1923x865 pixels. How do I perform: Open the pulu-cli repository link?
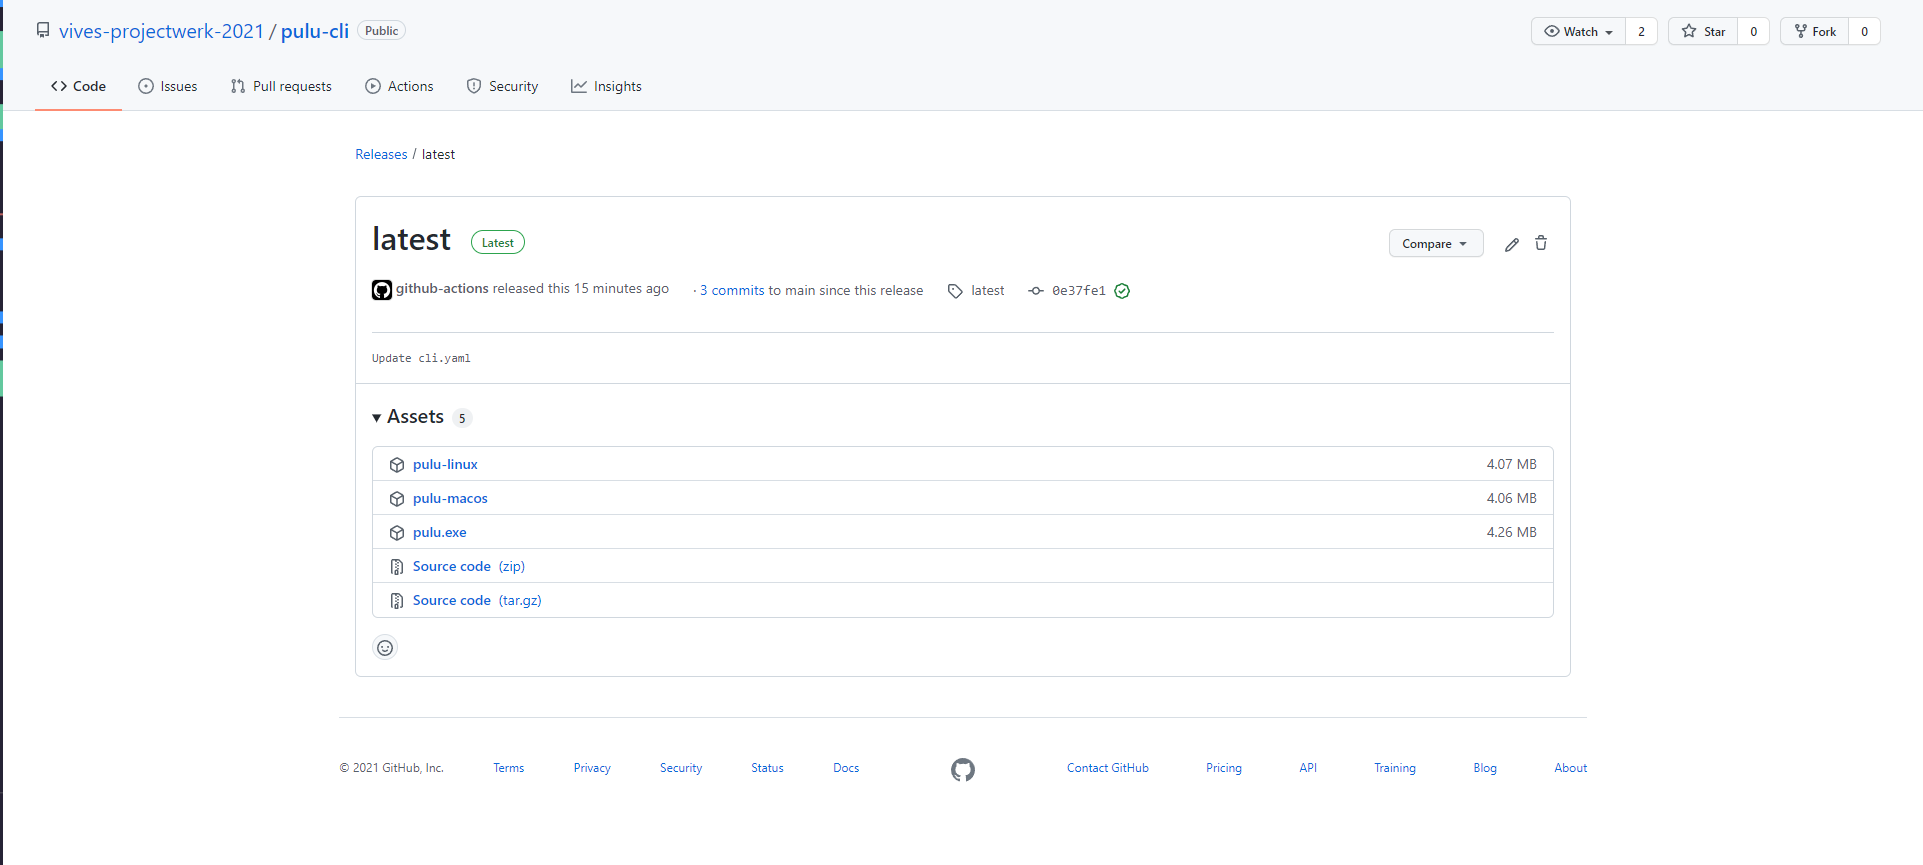pos(315,31)
